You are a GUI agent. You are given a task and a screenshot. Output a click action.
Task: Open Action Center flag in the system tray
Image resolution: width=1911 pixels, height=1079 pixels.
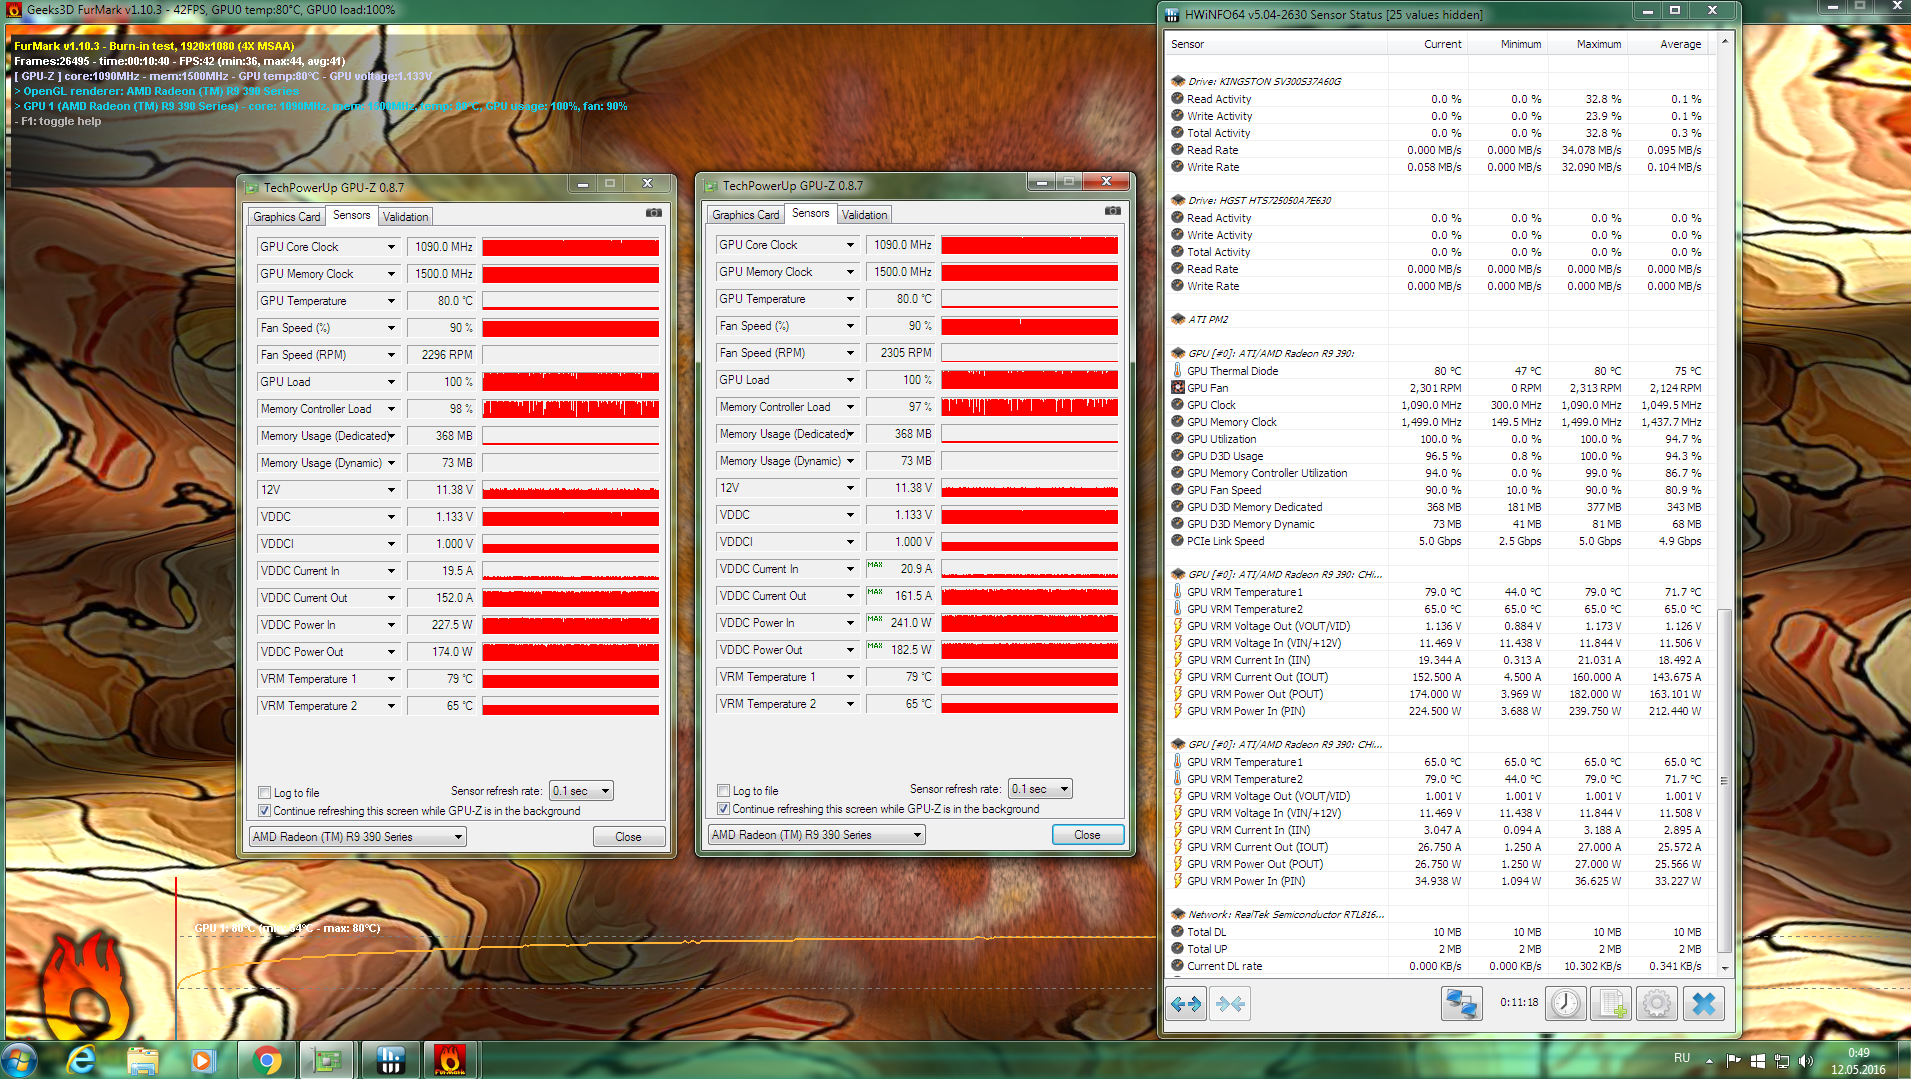(1733, 1061)
